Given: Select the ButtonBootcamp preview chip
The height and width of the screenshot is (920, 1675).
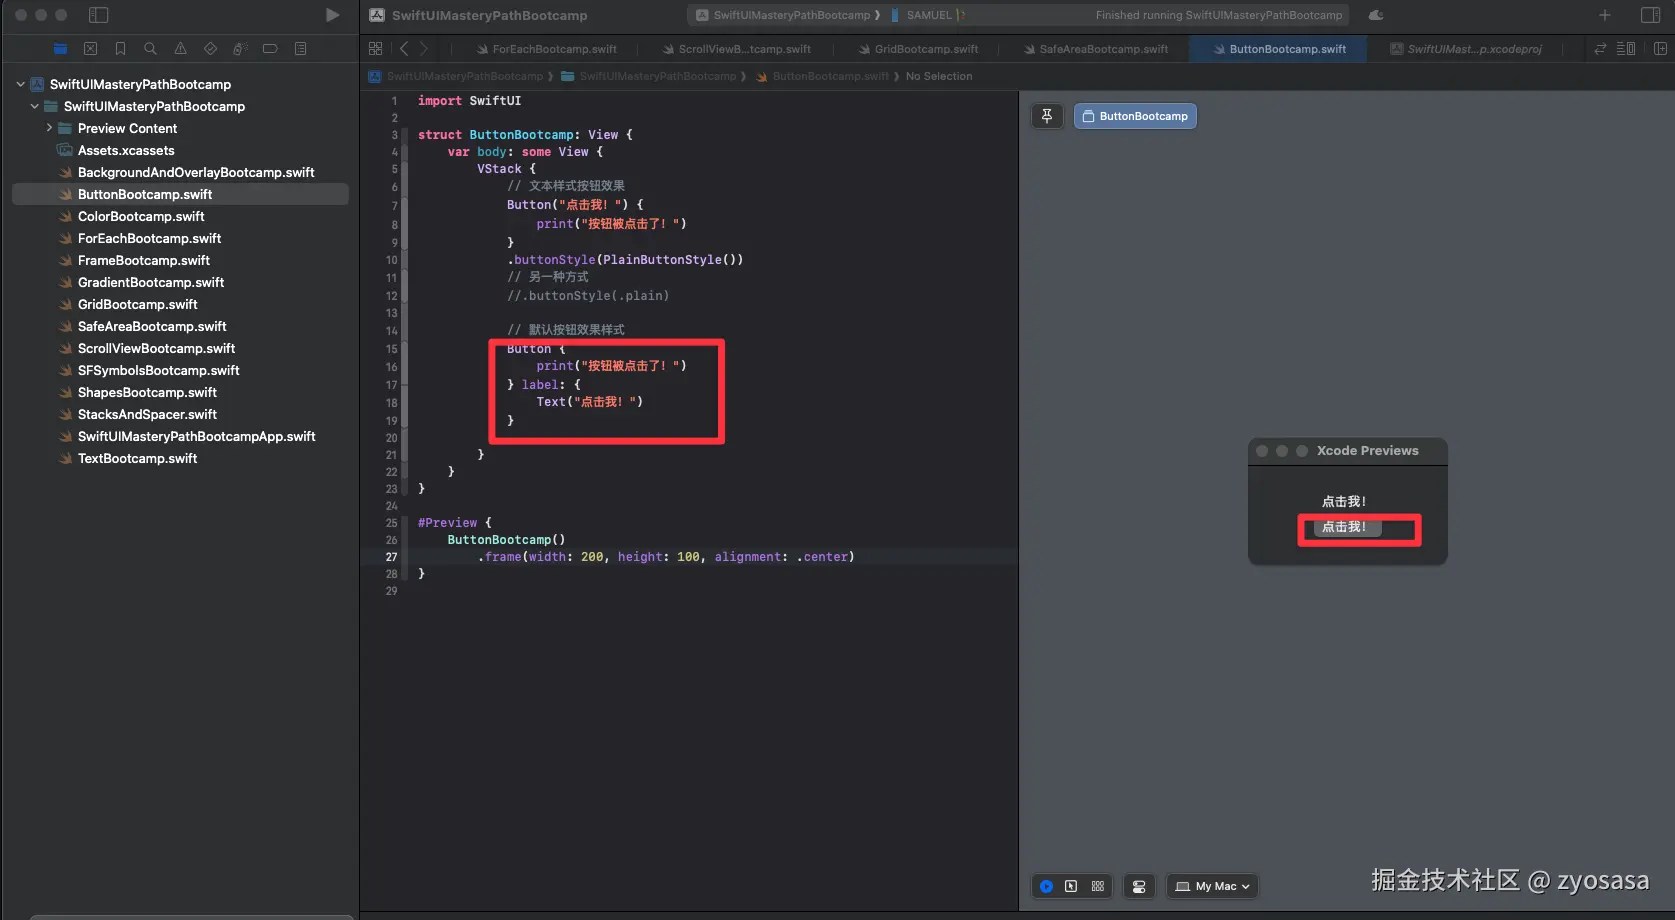Looking at the screenshot, I should [x=1135, y=116].
